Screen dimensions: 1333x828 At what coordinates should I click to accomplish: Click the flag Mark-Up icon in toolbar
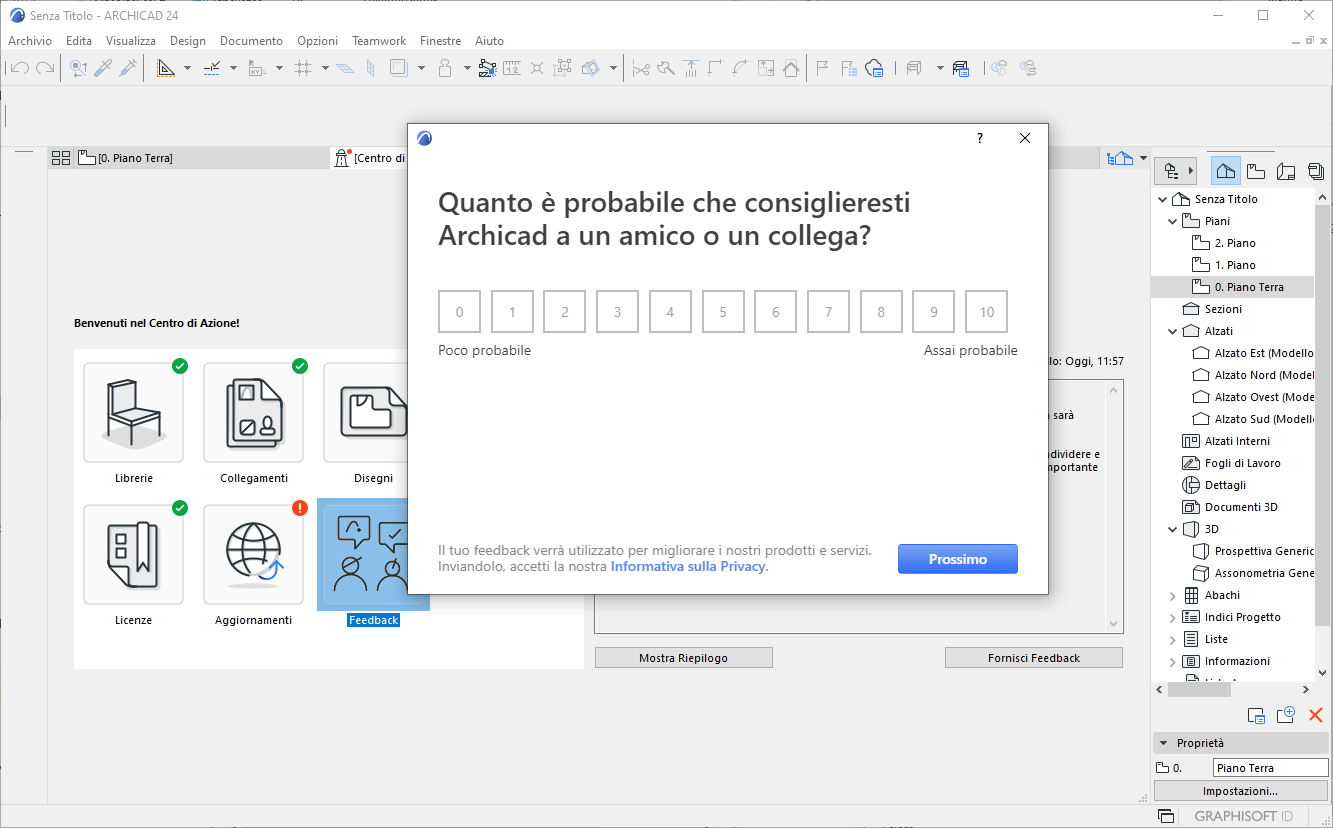tap(823, 68)
